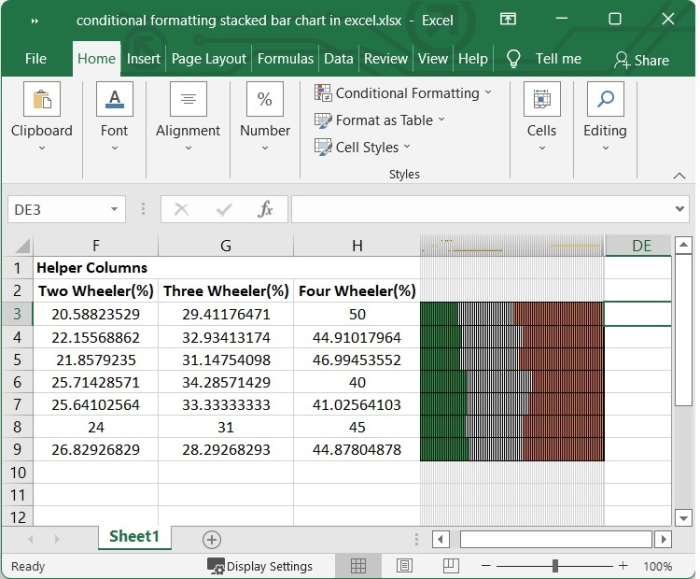Open the Editing search icon group
The image size is (700, 579).
coord(605,101)
